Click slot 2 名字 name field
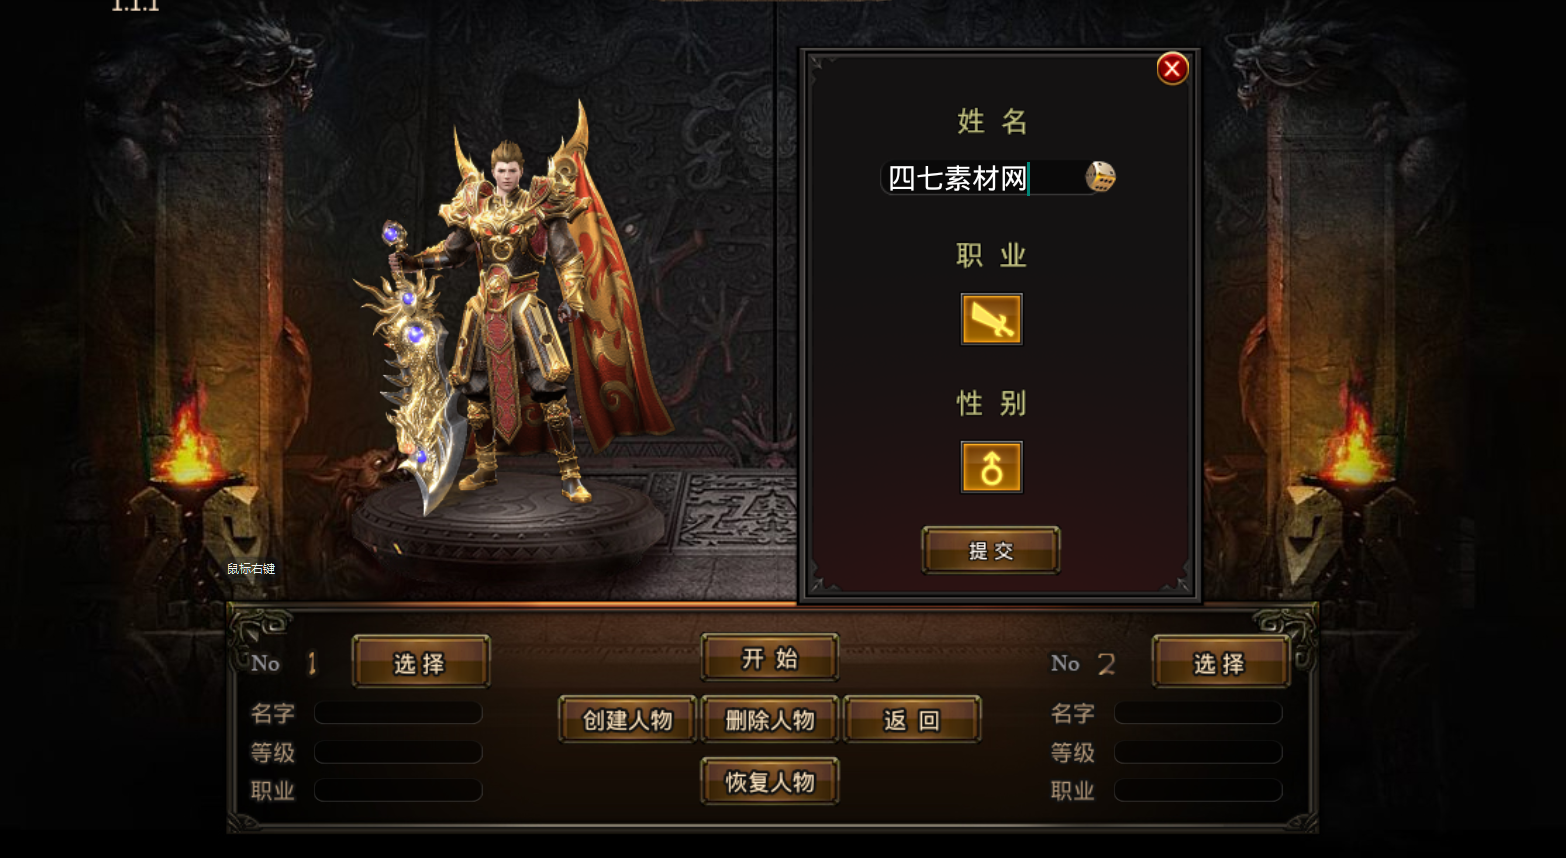This screenshot has height=858, width=1566. (x=1198, y=713)
